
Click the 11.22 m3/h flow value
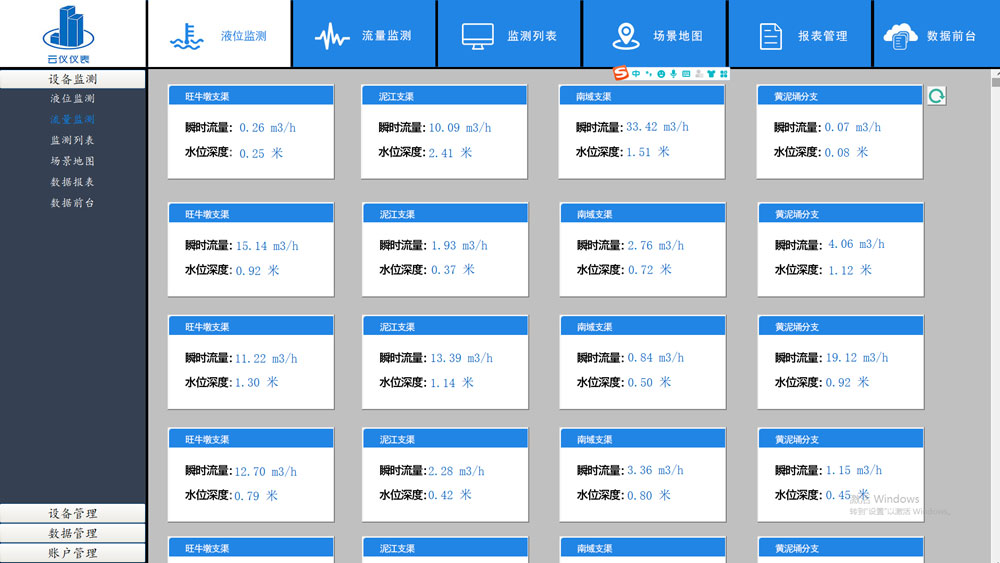click(x=267, y=358)
